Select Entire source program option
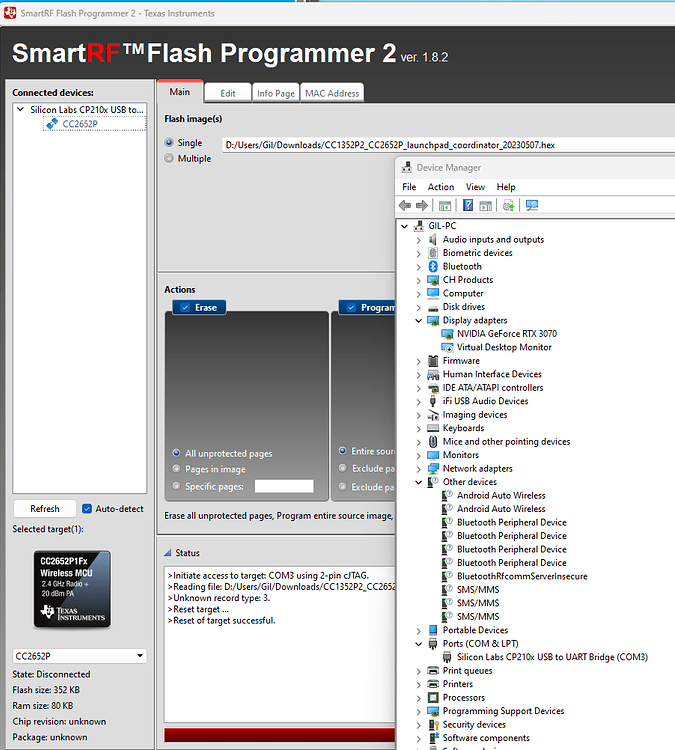The width and height of the screenshot is (675, 750). 343,451
